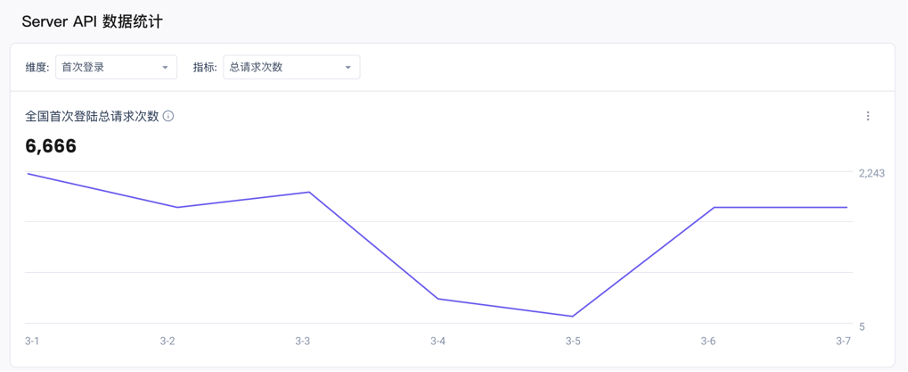Screen dimensions: 908x372
Task: Click the chart data point at 3-3
Action: 309,192
